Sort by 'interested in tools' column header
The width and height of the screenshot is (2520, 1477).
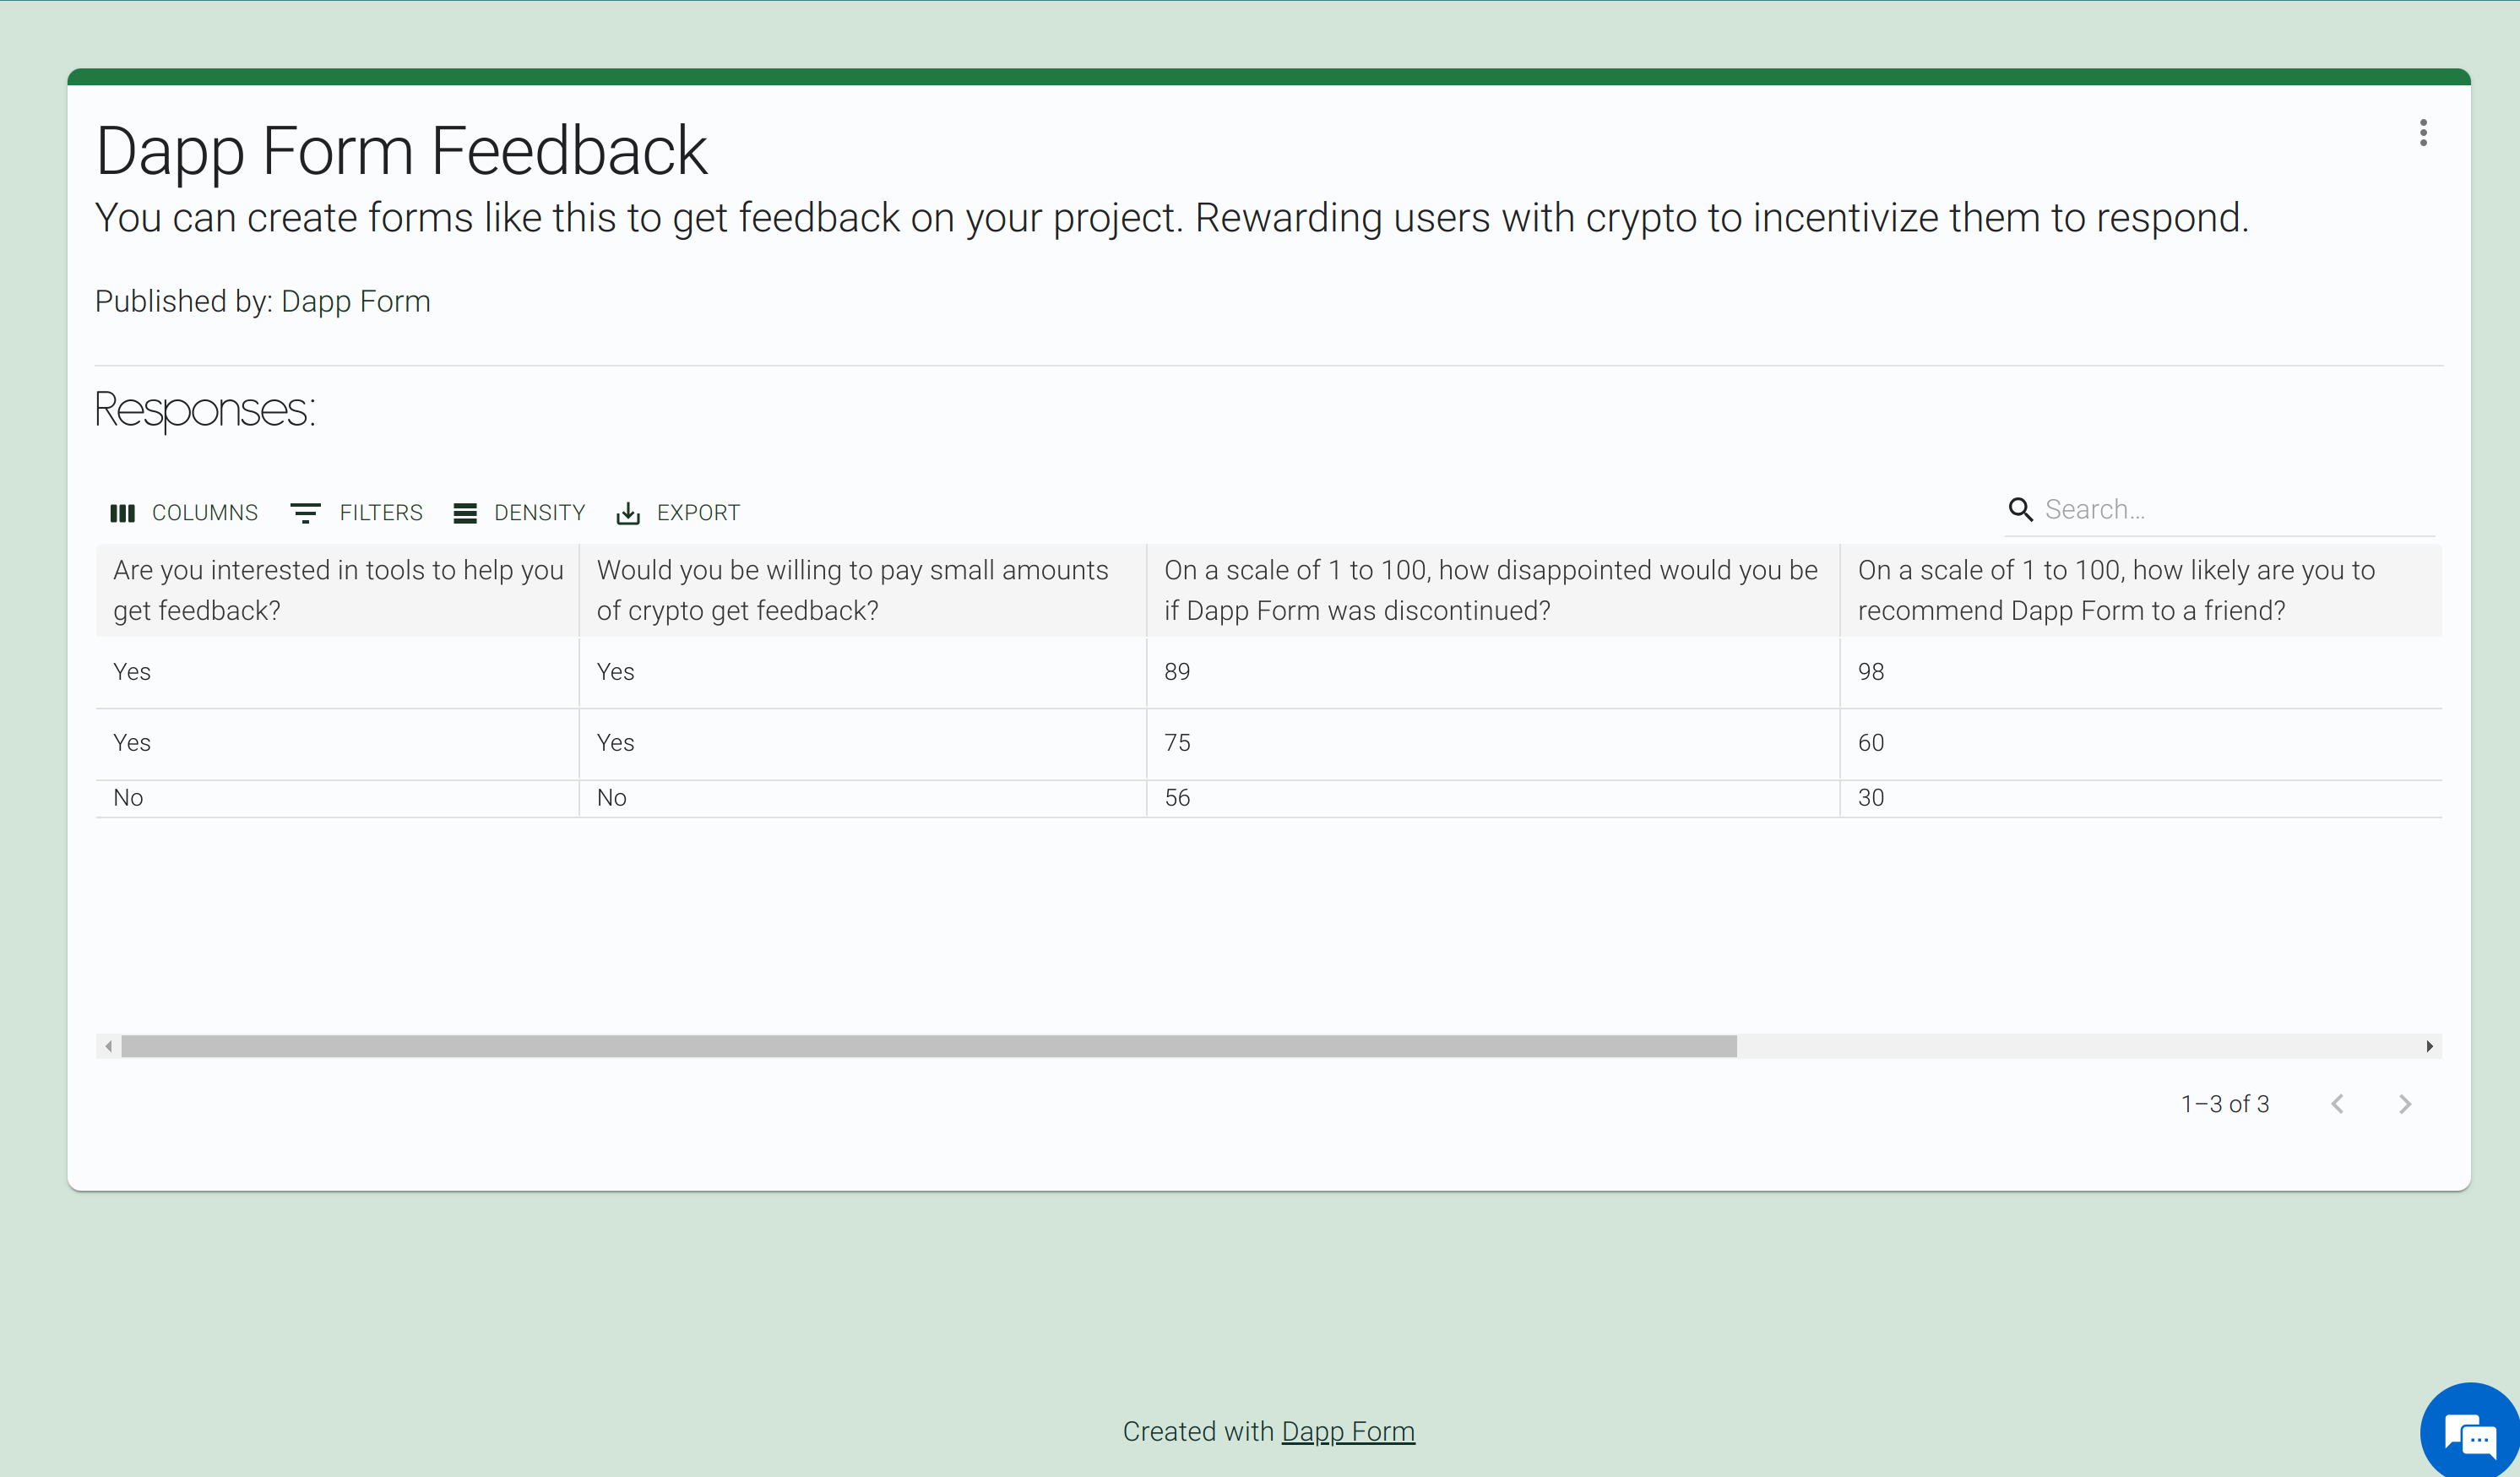click(x=337, y=590)
